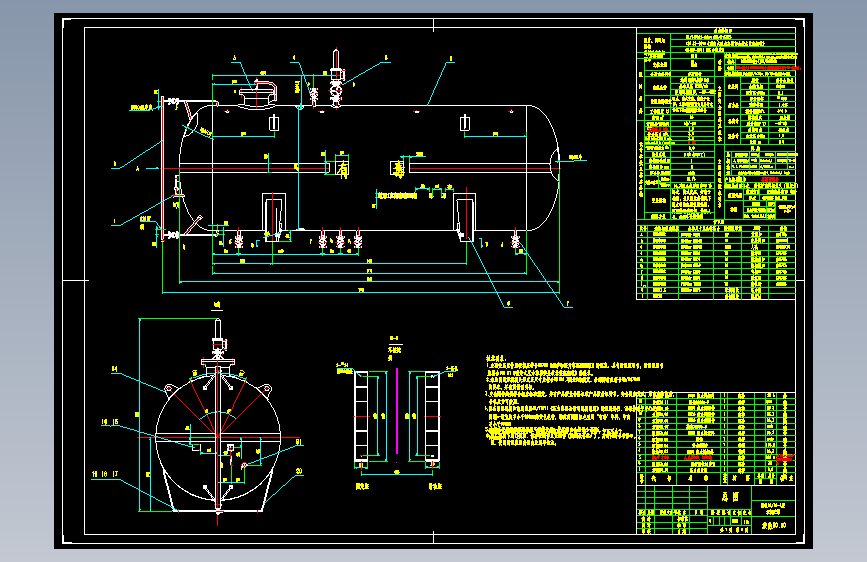Select the right elliptical head of the tank

click(544, 168)
